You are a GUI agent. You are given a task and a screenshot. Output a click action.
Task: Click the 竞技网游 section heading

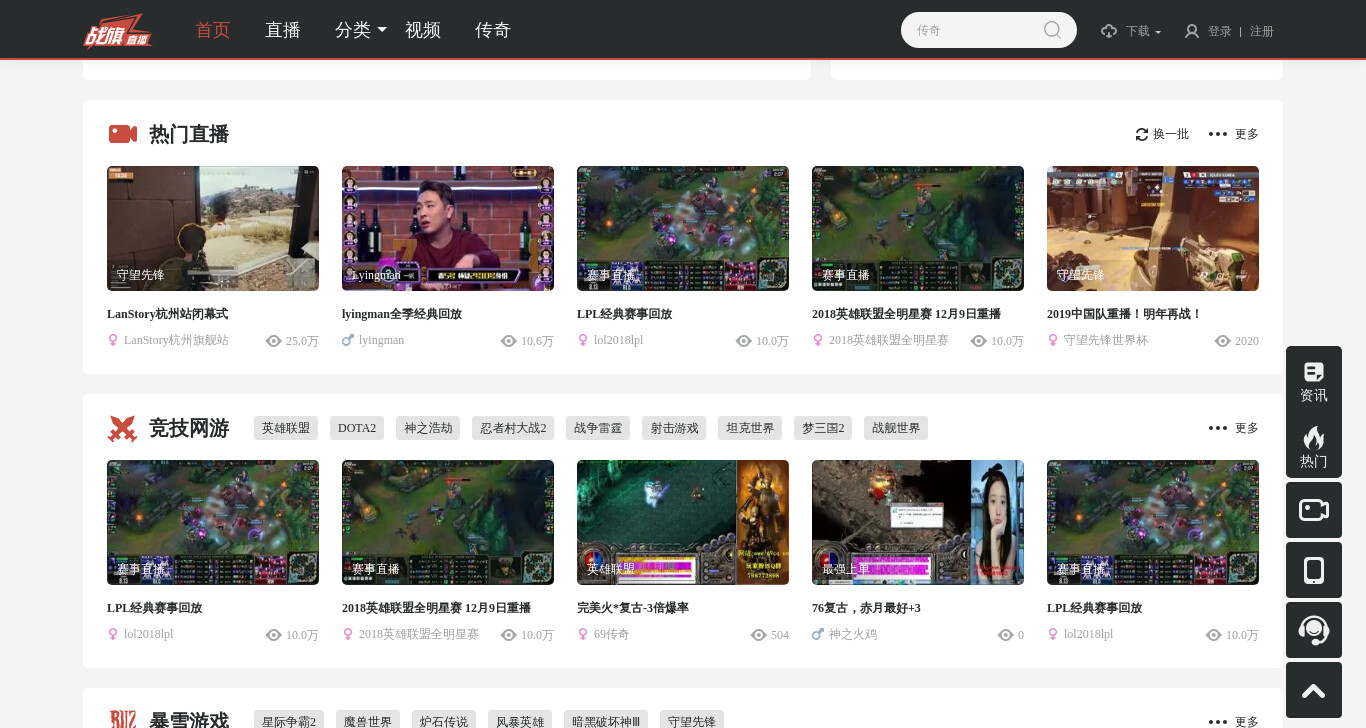click(189, 428)
